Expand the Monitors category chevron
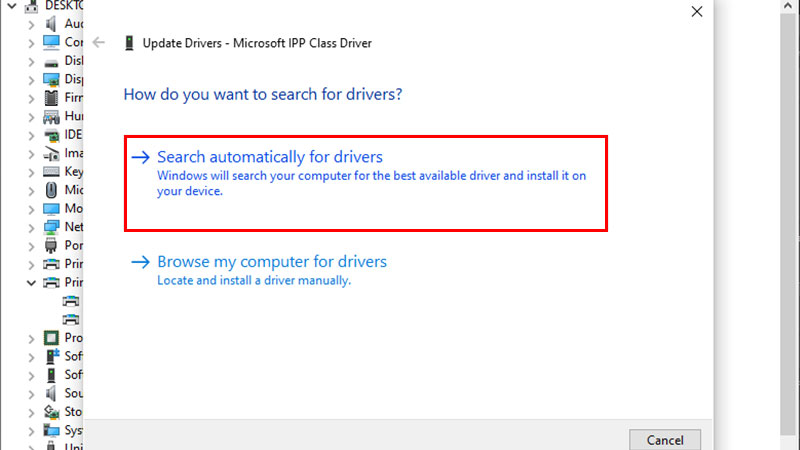800x450 pixels. (31, 210)
